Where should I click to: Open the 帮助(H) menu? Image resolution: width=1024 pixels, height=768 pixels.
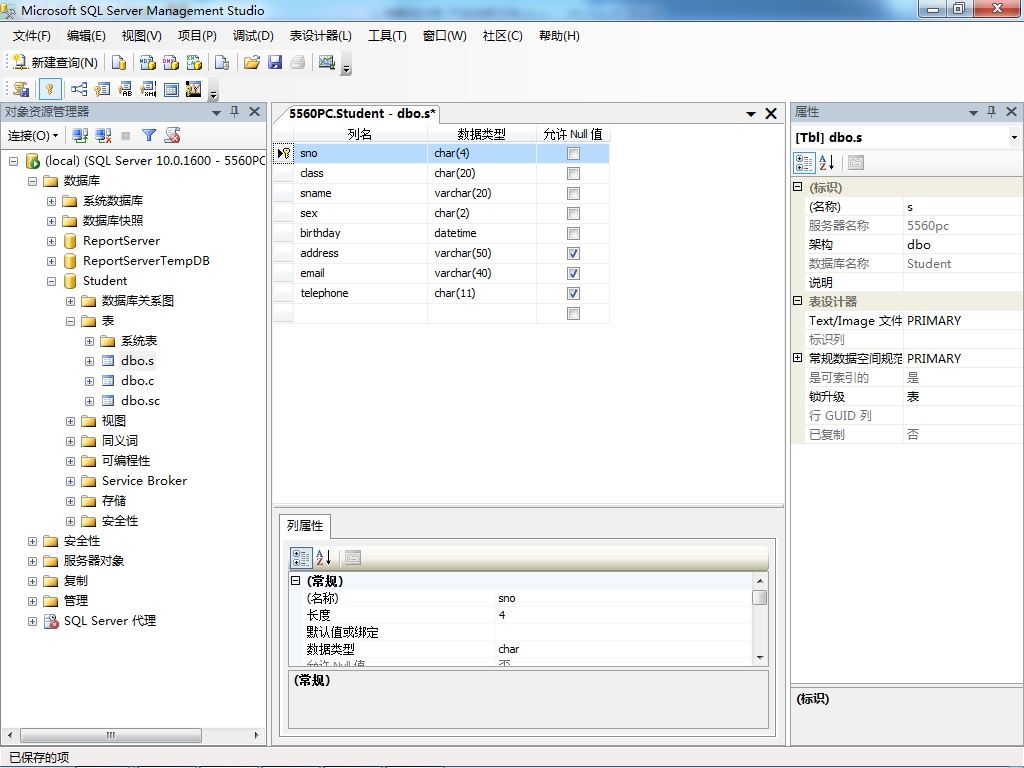pos(559,36)
